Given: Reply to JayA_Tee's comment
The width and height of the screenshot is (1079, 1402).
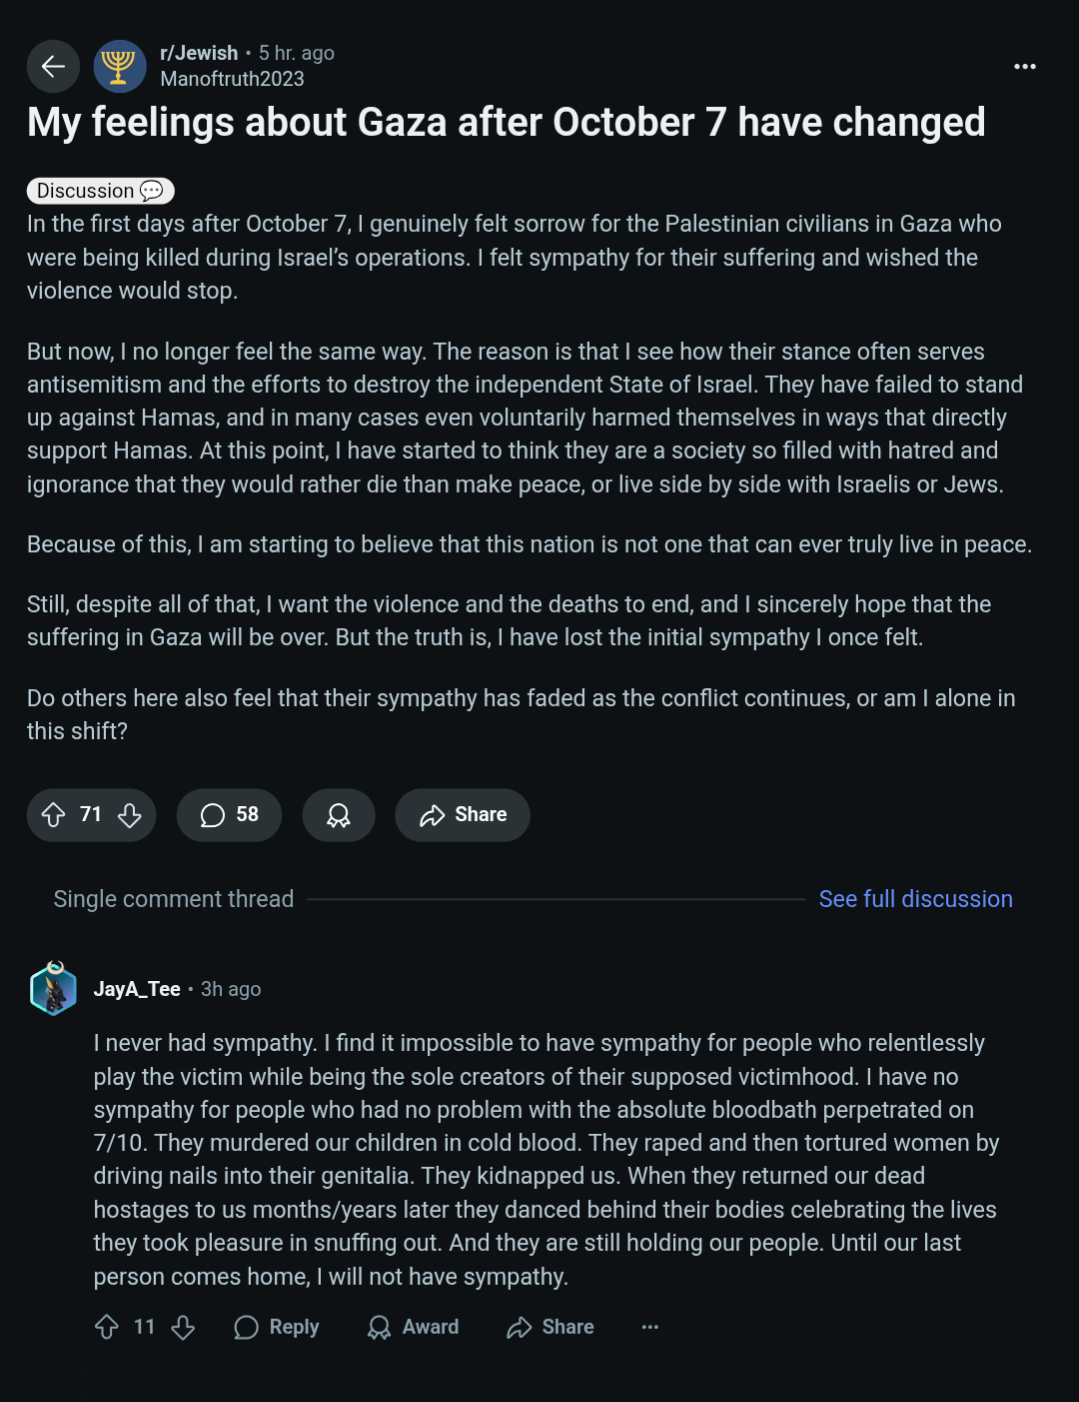Looking at the screenshot, I should coord(277,1327).
